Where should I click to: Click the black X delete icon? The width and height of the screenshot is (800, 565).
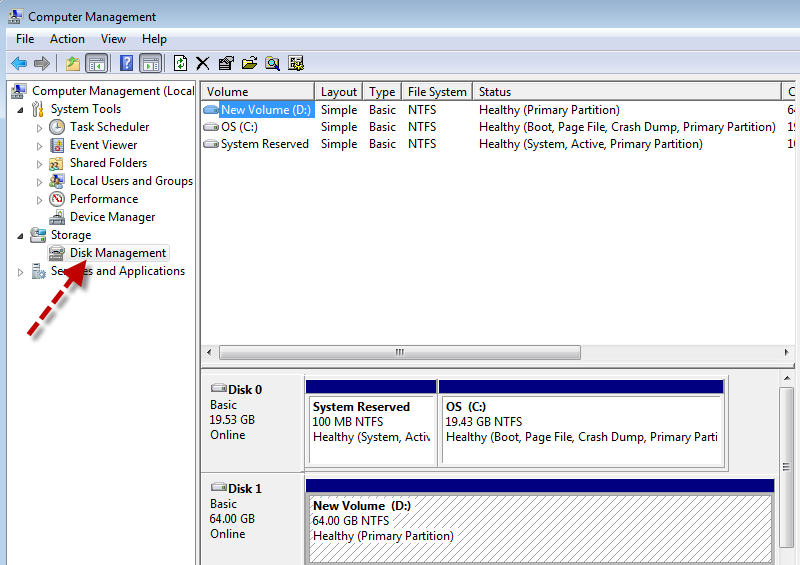click(x=203, y=63)
